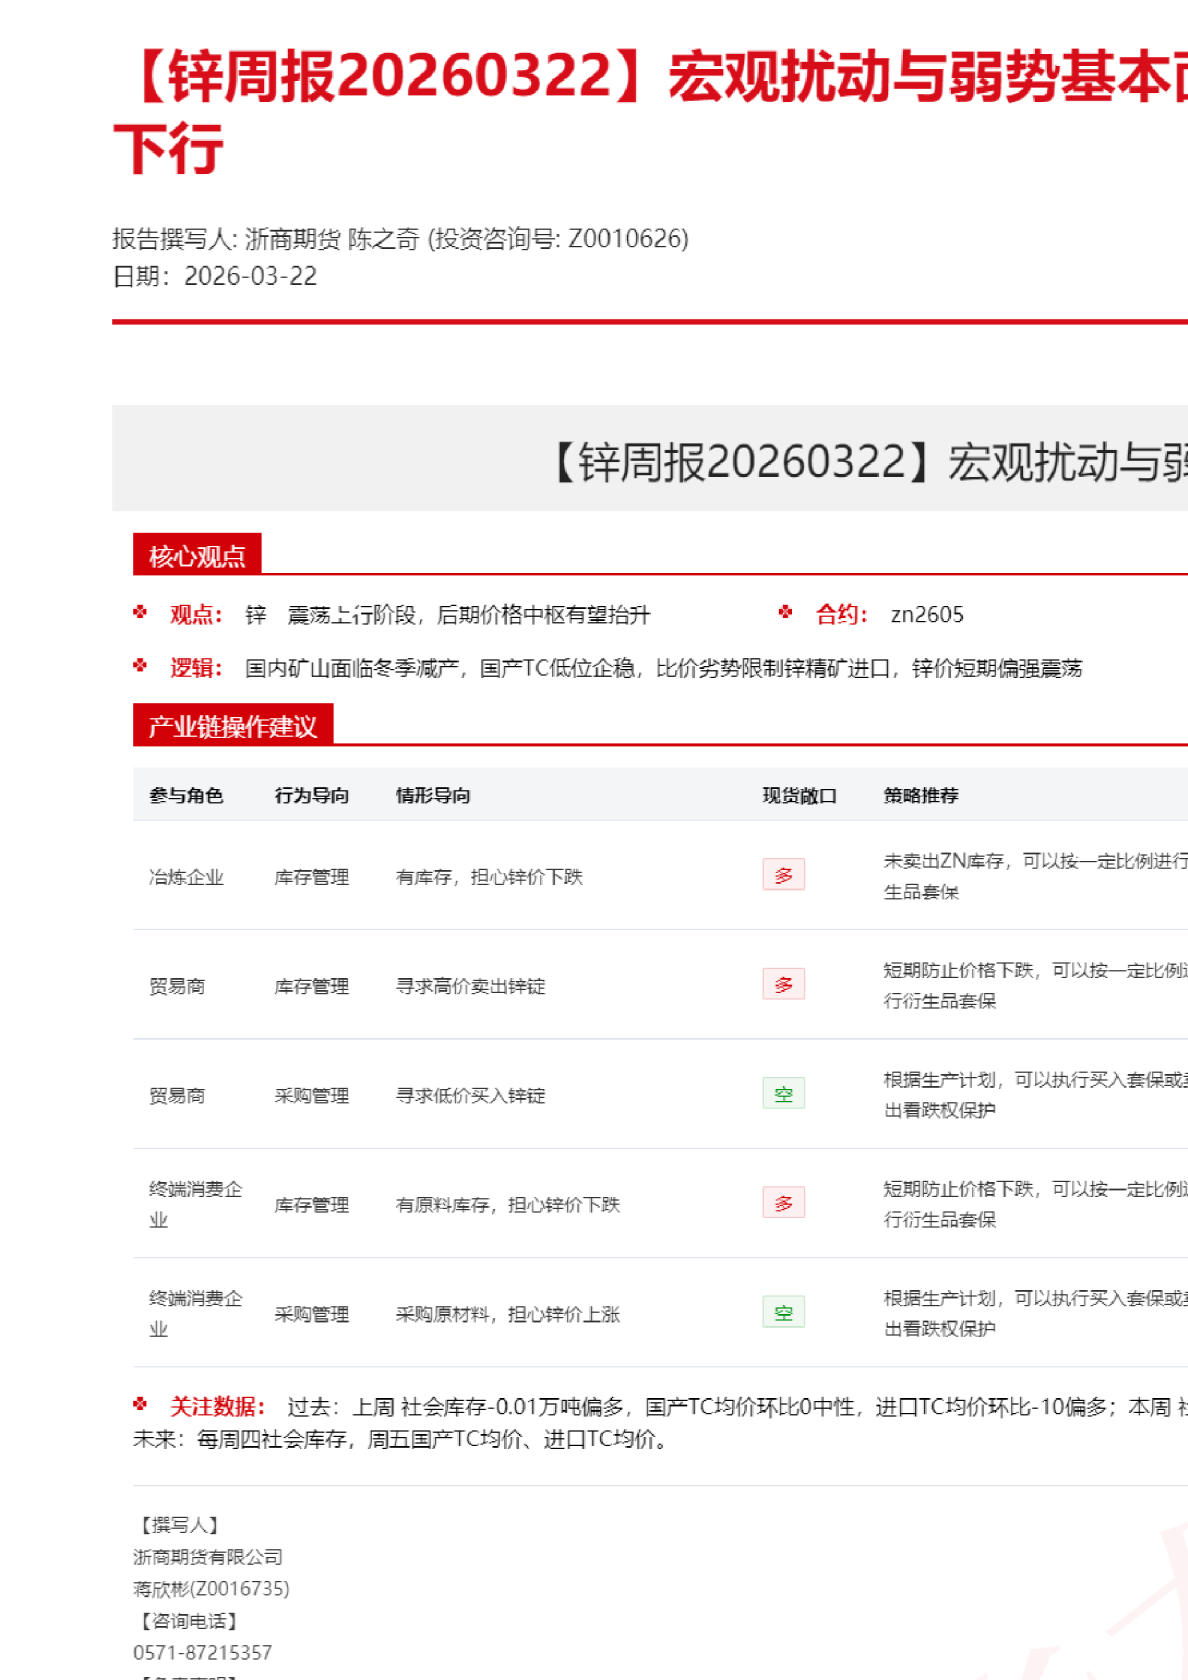
Task: Click the zn2605 contract value
Action: click(927, 614)
